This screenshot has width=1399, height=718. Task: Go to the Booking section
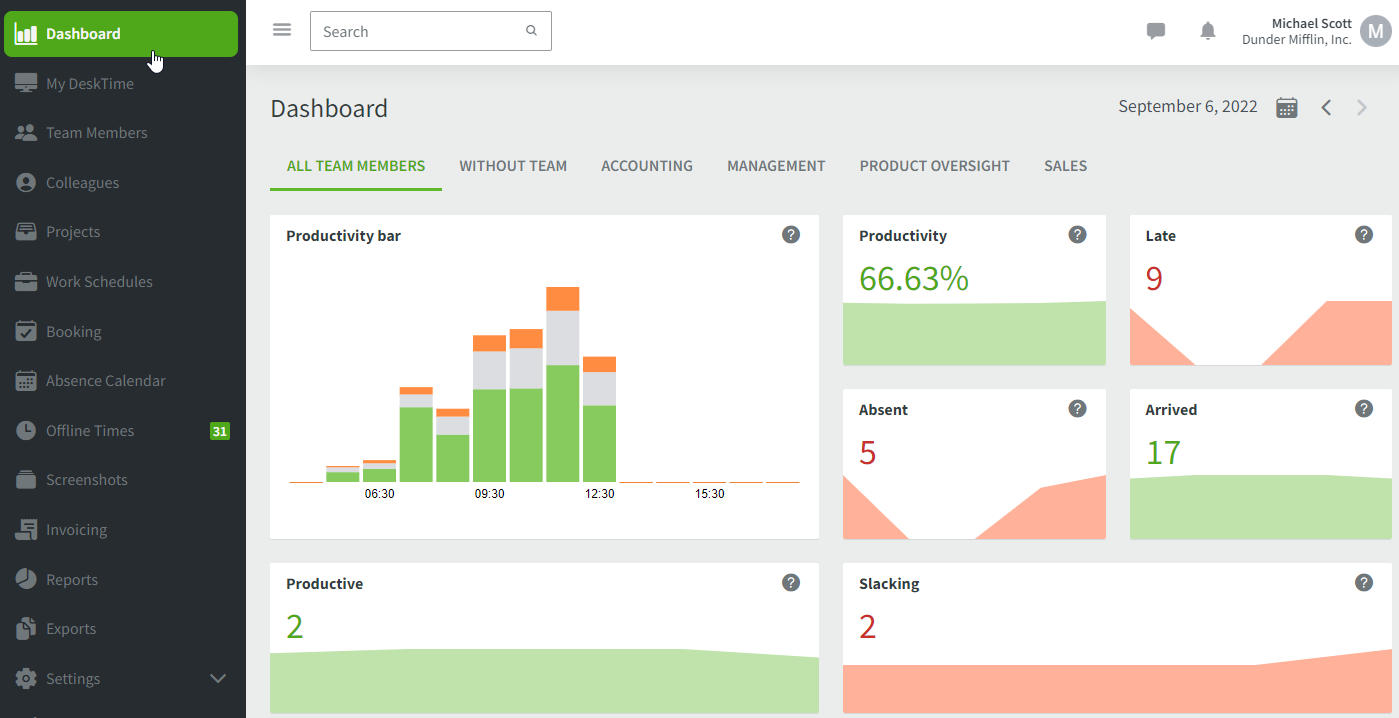click(x=73, y=331)
